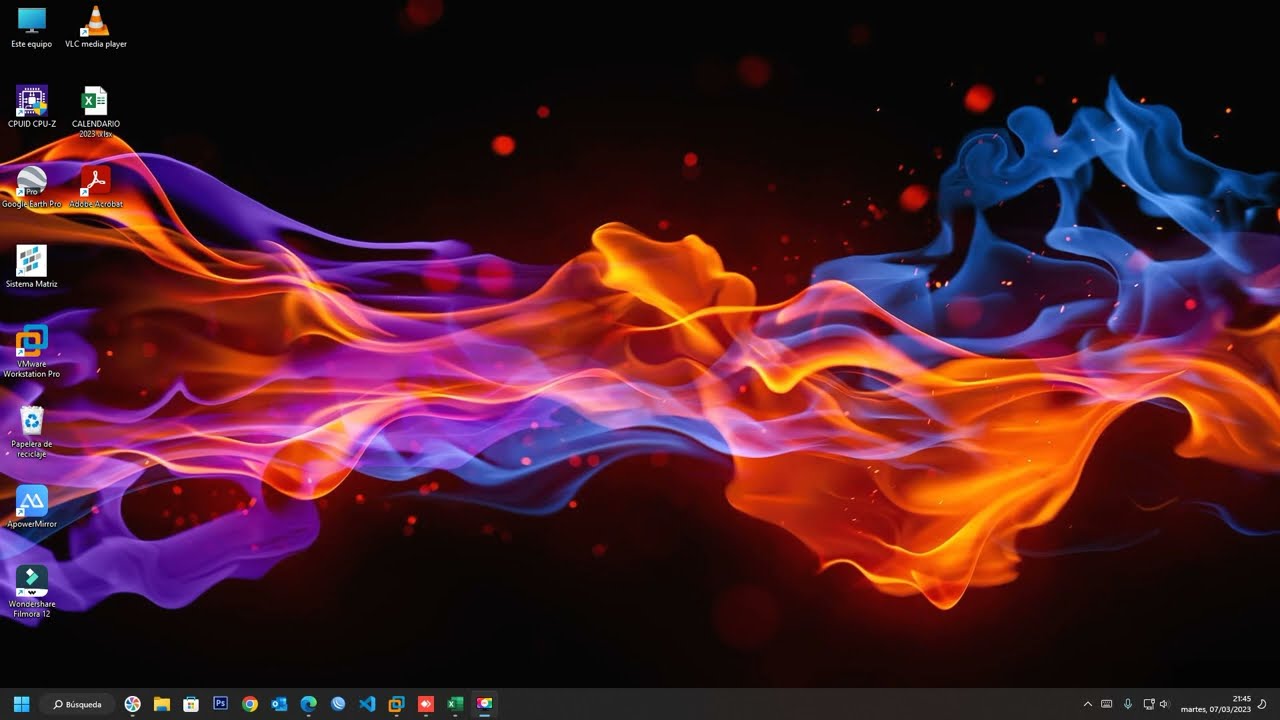Select the Wondershare Filmora 12 icon
Image resolution: width=1280 pixels, height=720 pixels.
pos(32,592)
